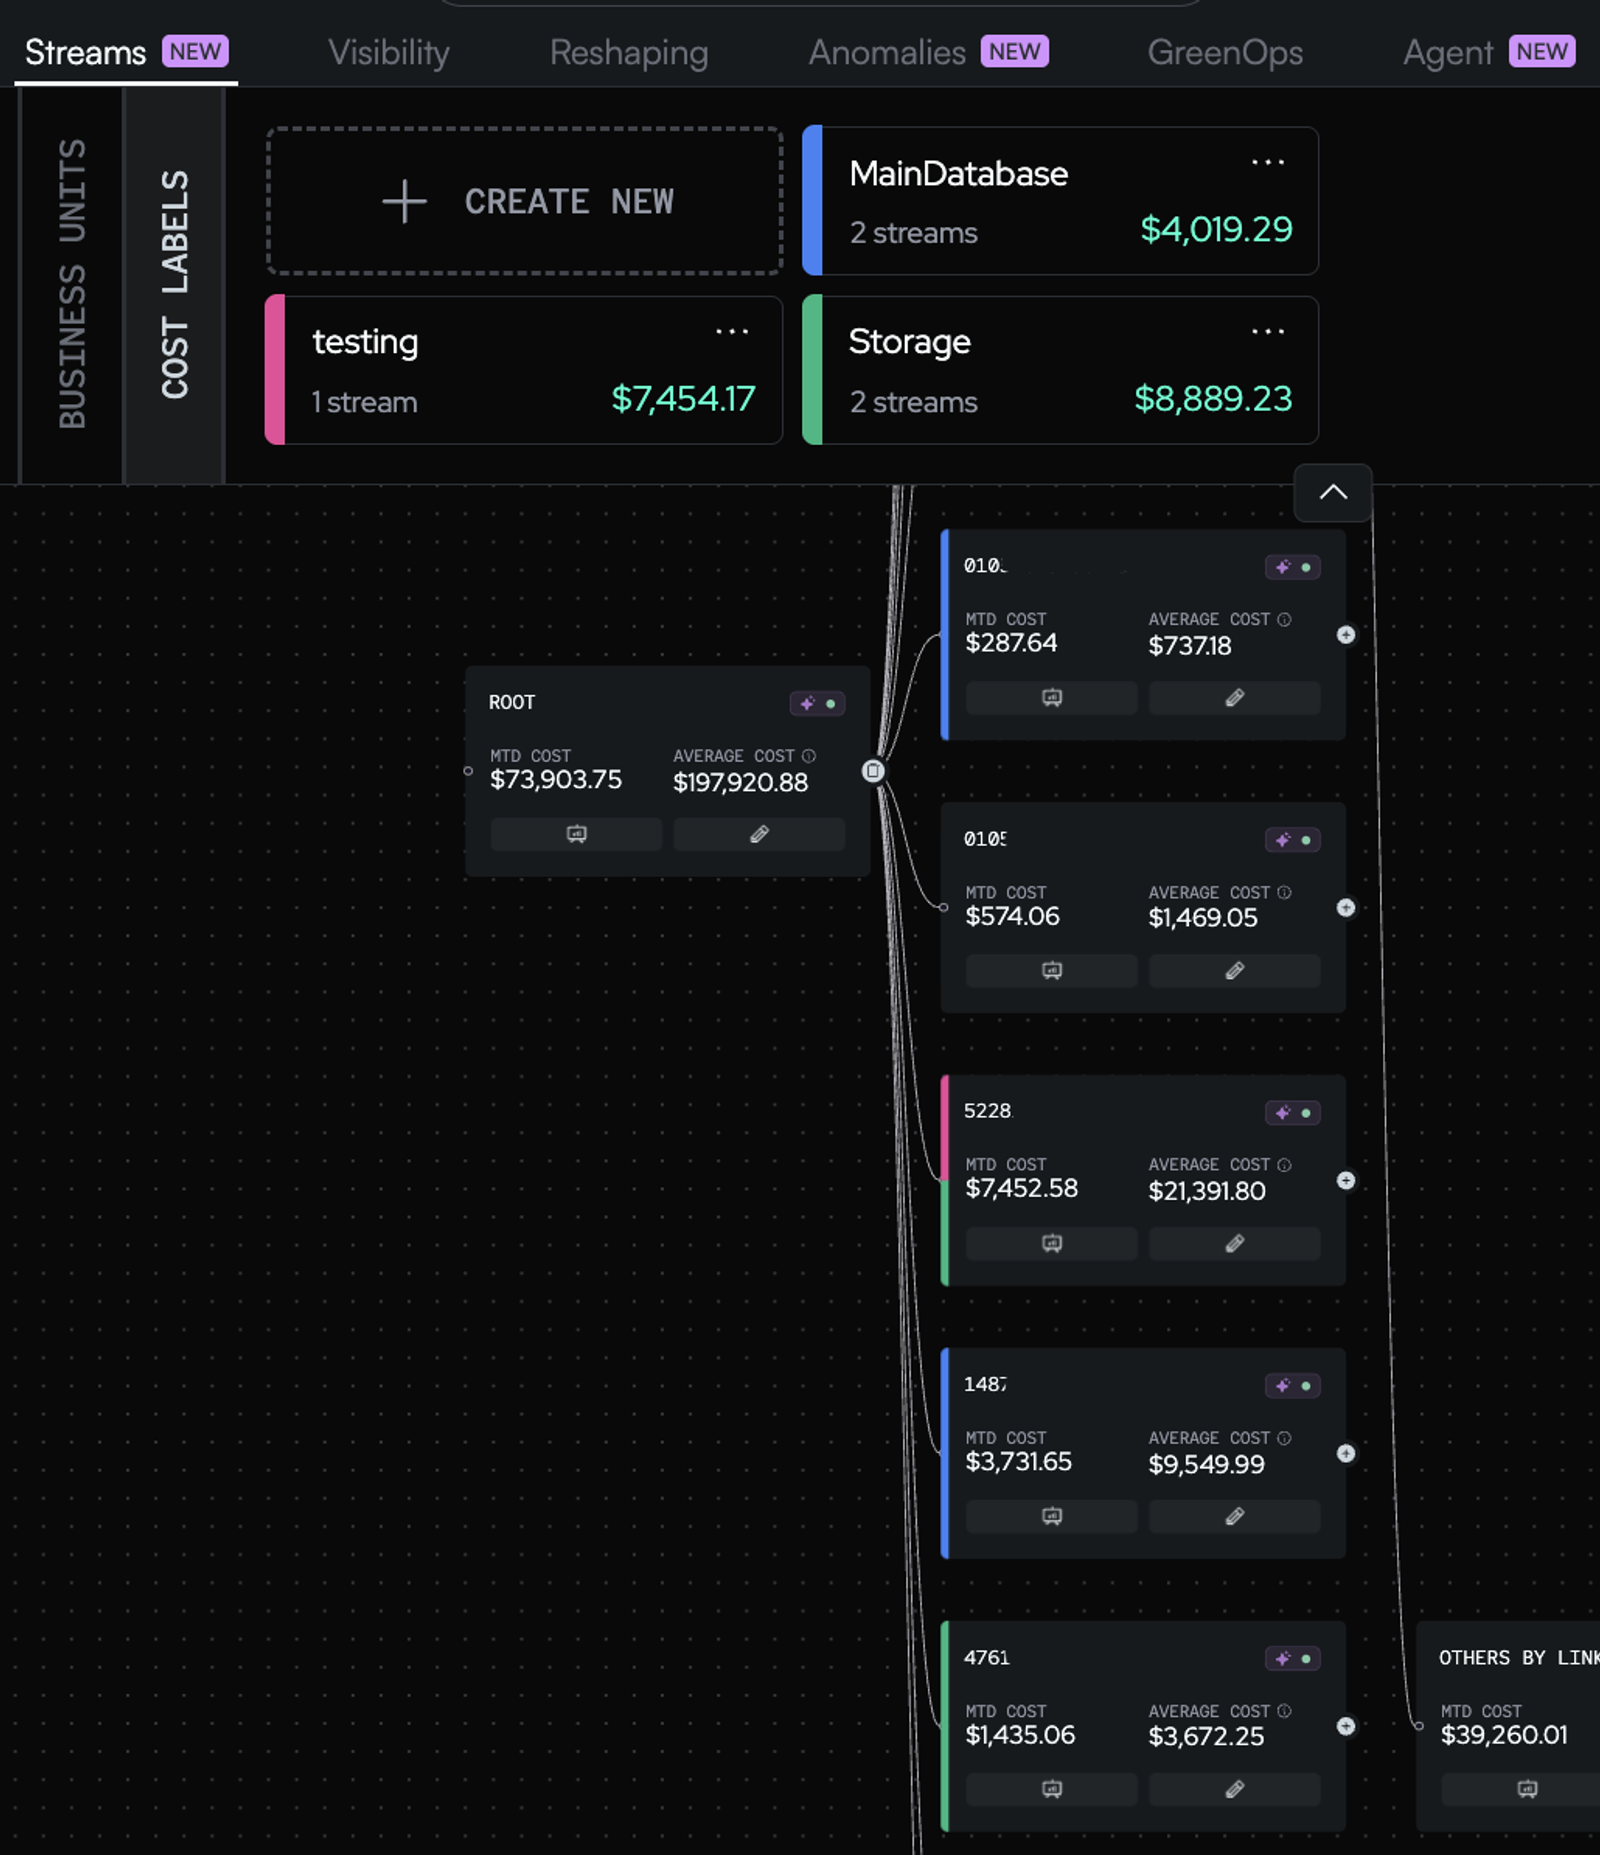The width and height of the screenshot is (1600, 1855).
Task: Click the pencil icon on the $7,452.58 node
Action: 1235,1244
